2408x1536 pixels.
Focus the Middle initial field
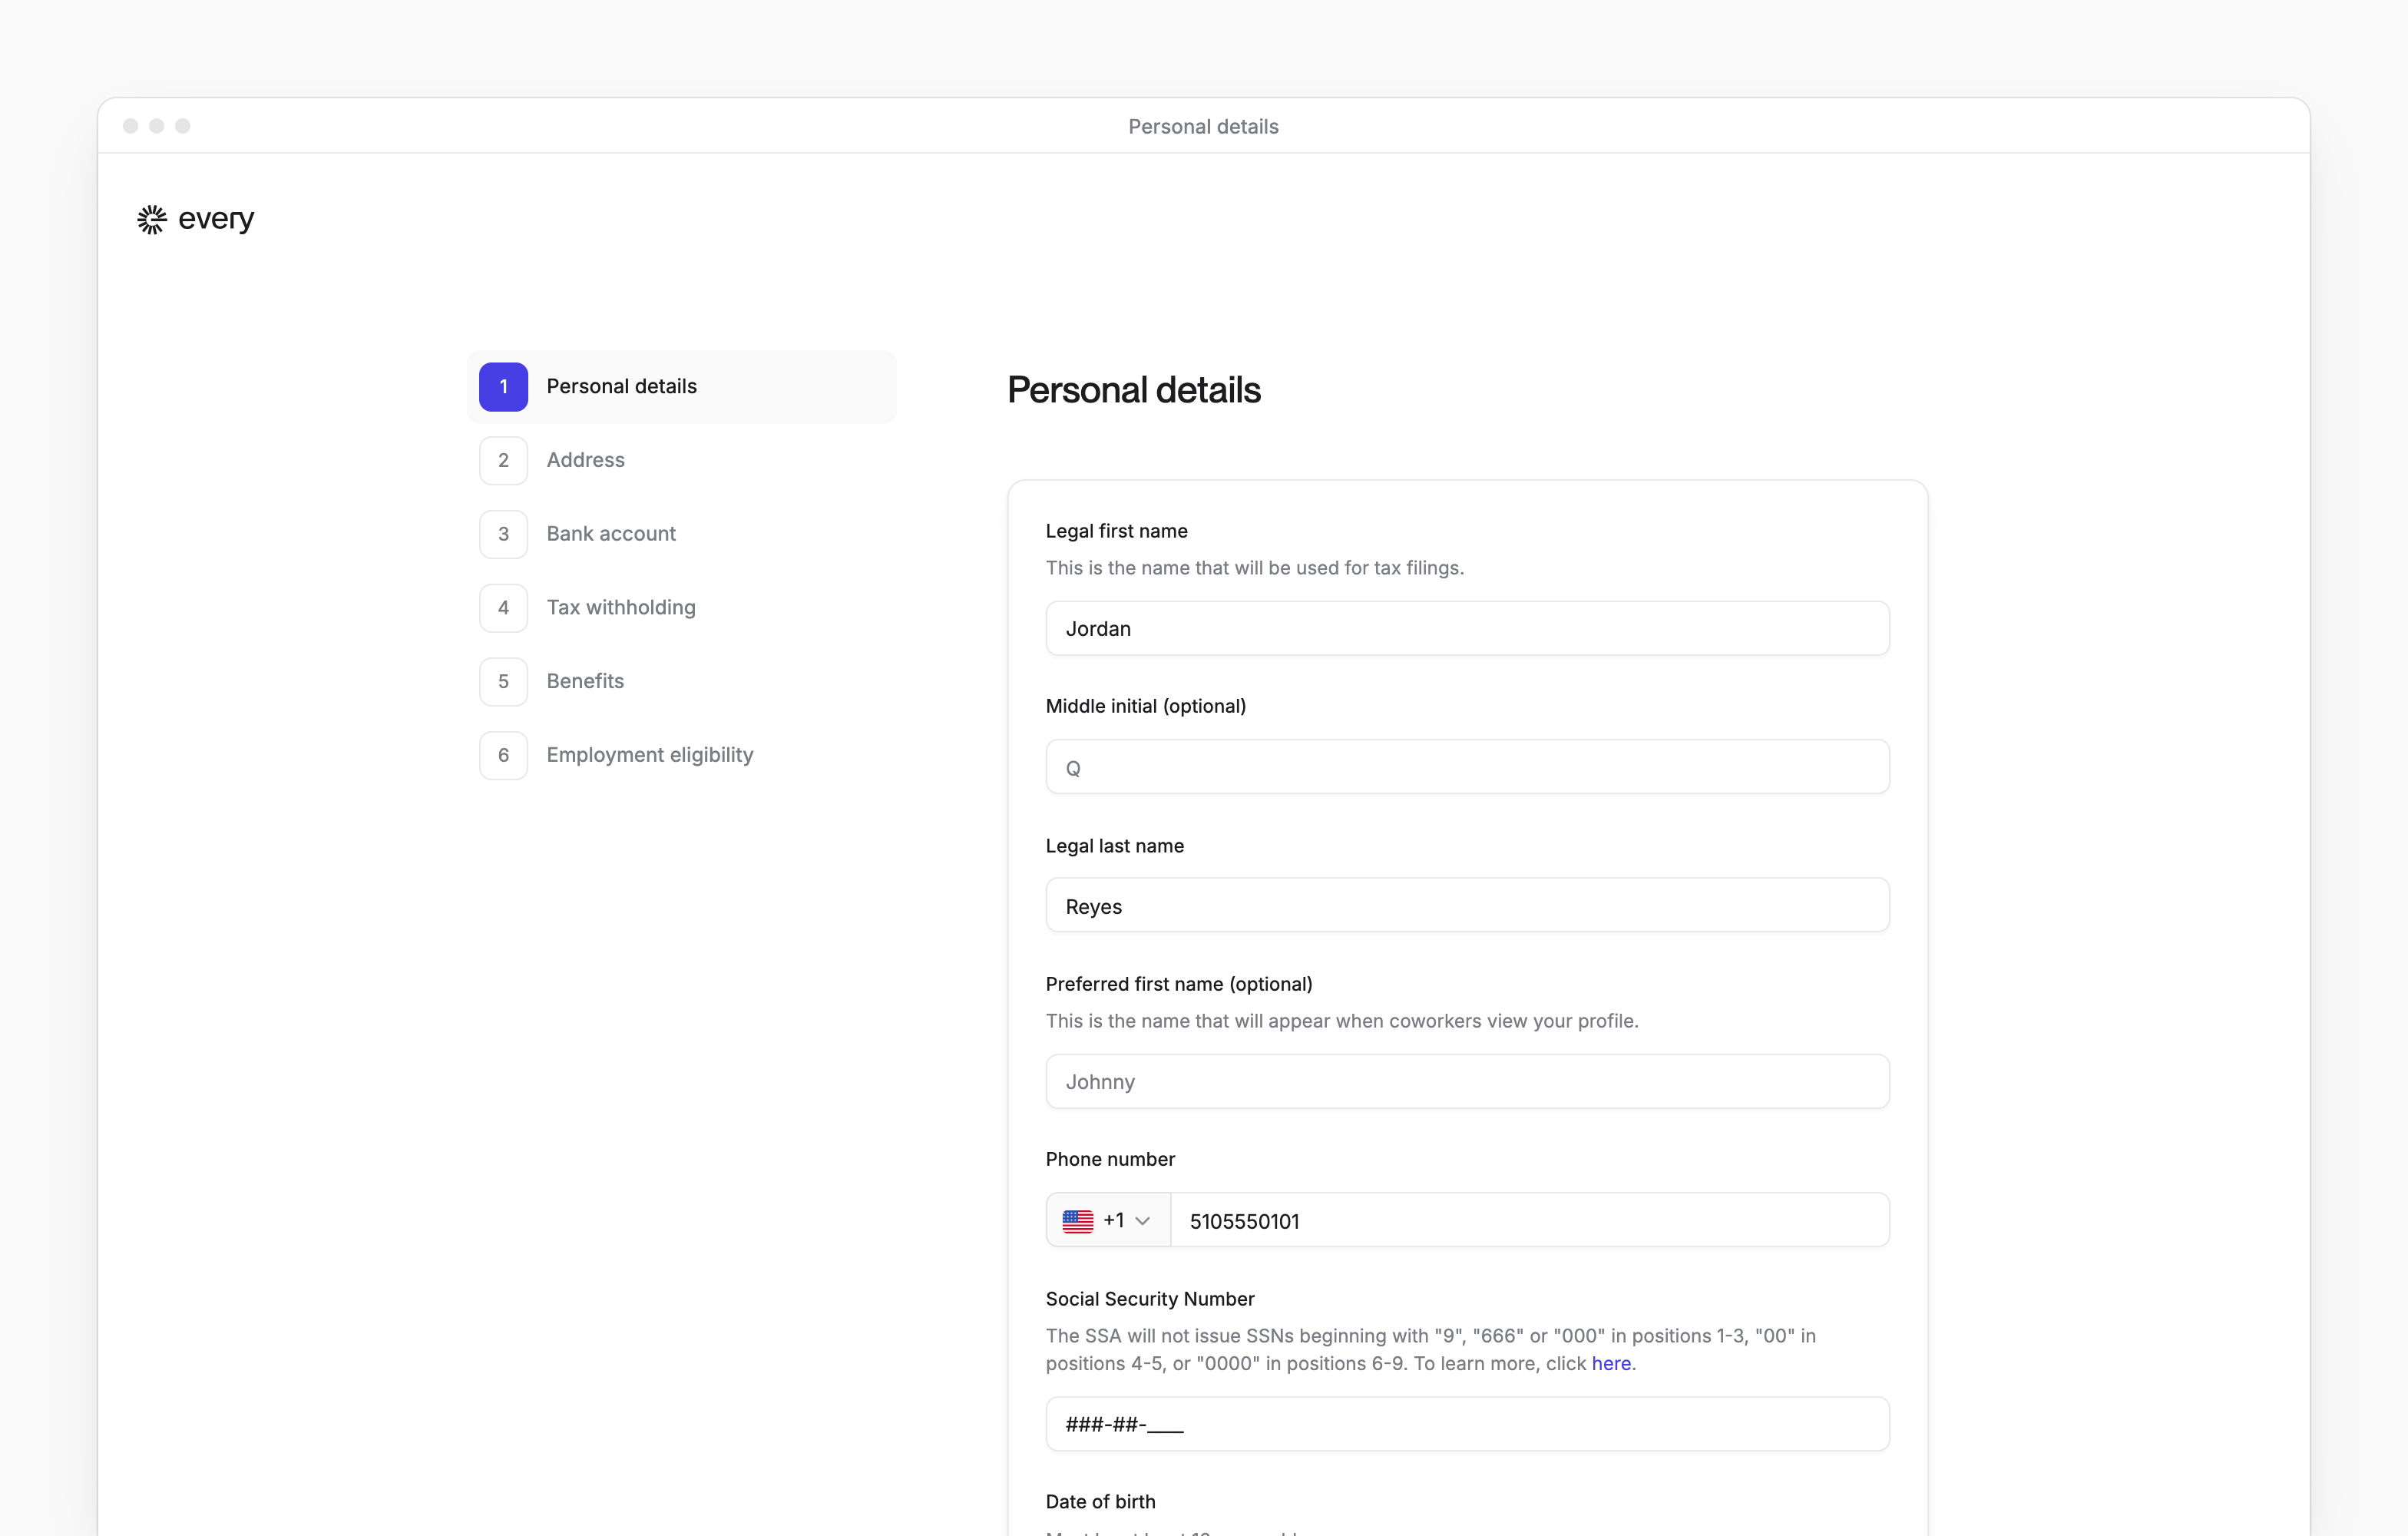coord(1467,767)
